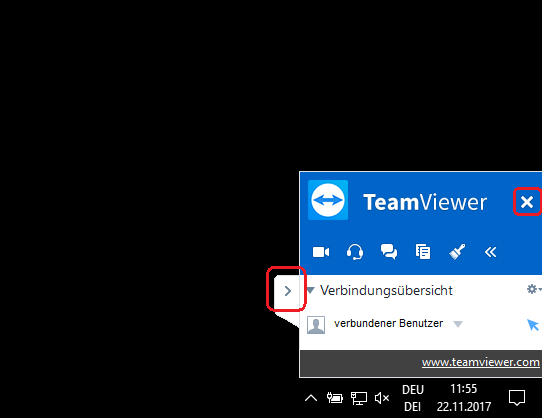Open the www.teamviewer.com link

tap(480, 362)
